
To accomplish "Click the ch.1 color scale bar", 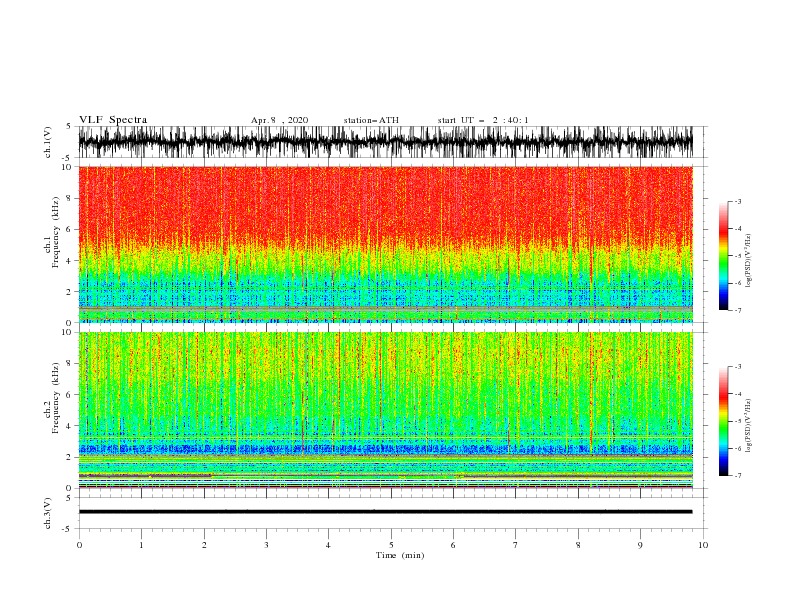I will tap(723, 256).
